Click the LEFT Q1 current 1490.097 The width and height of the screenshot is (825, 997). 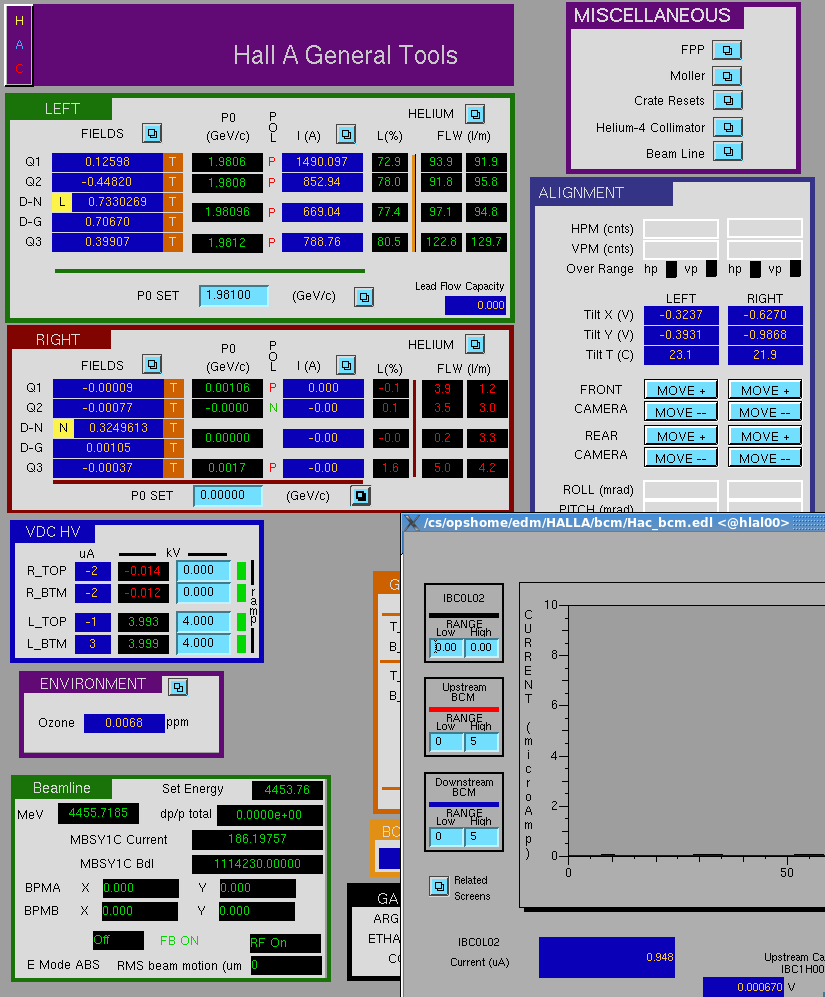pyautogui.click(x=322, y=162)
